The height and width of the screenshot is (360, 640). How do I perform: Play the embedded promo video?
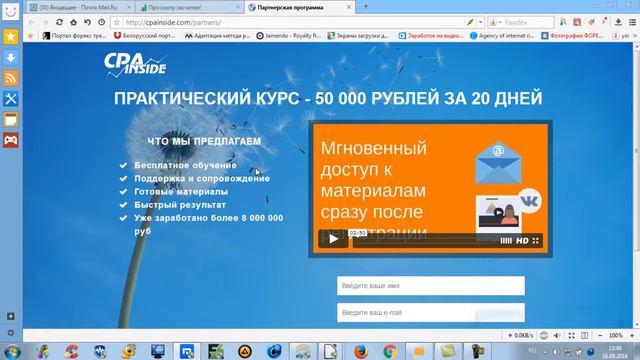click(x=333, y=239)
